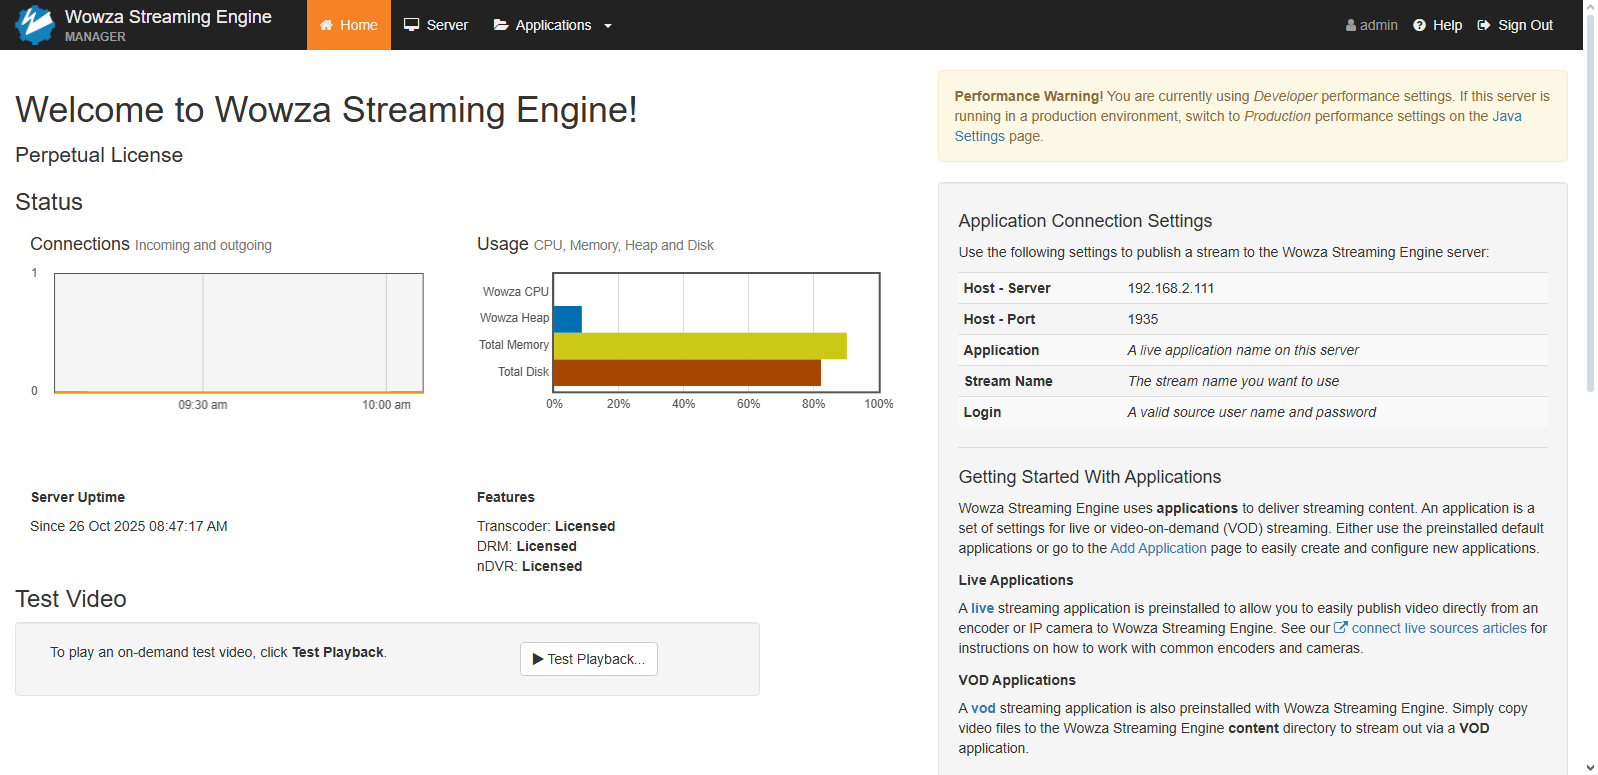Click the external link icon before connect live sources

point(1341,628)
